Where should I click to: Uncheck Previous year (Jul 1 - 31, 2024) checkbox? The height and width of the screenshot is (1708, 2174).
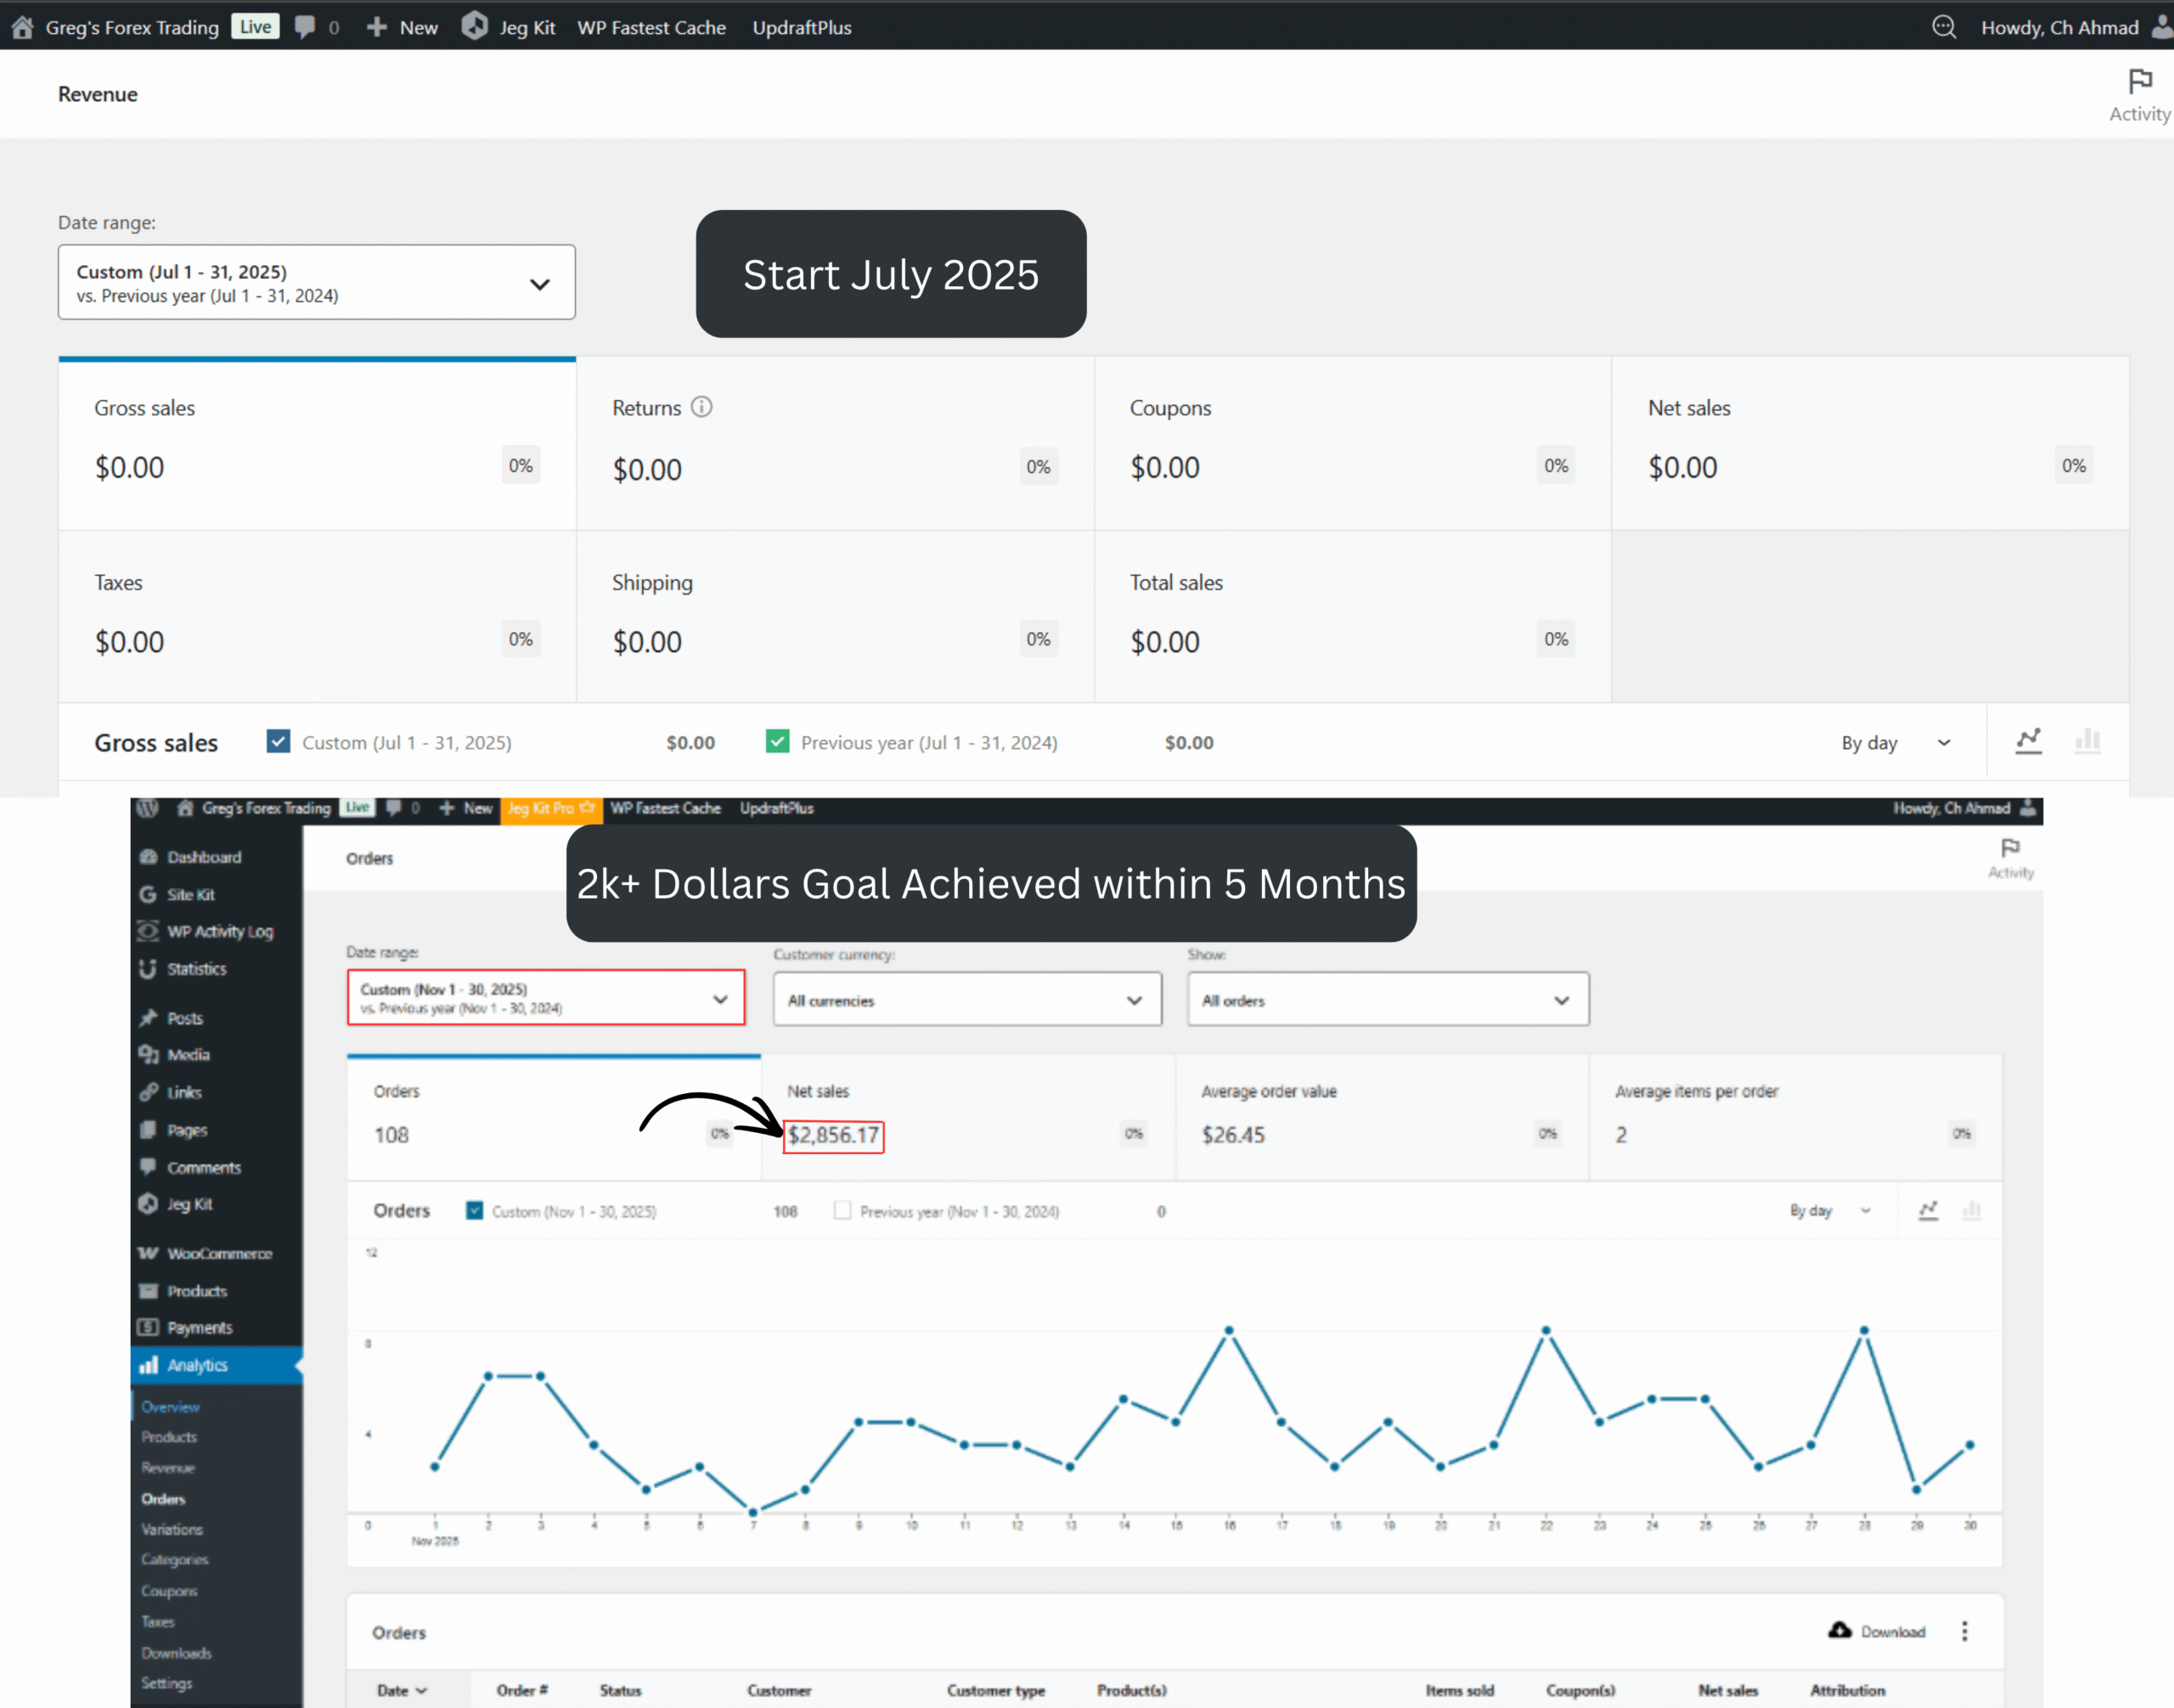click(777, 741)
